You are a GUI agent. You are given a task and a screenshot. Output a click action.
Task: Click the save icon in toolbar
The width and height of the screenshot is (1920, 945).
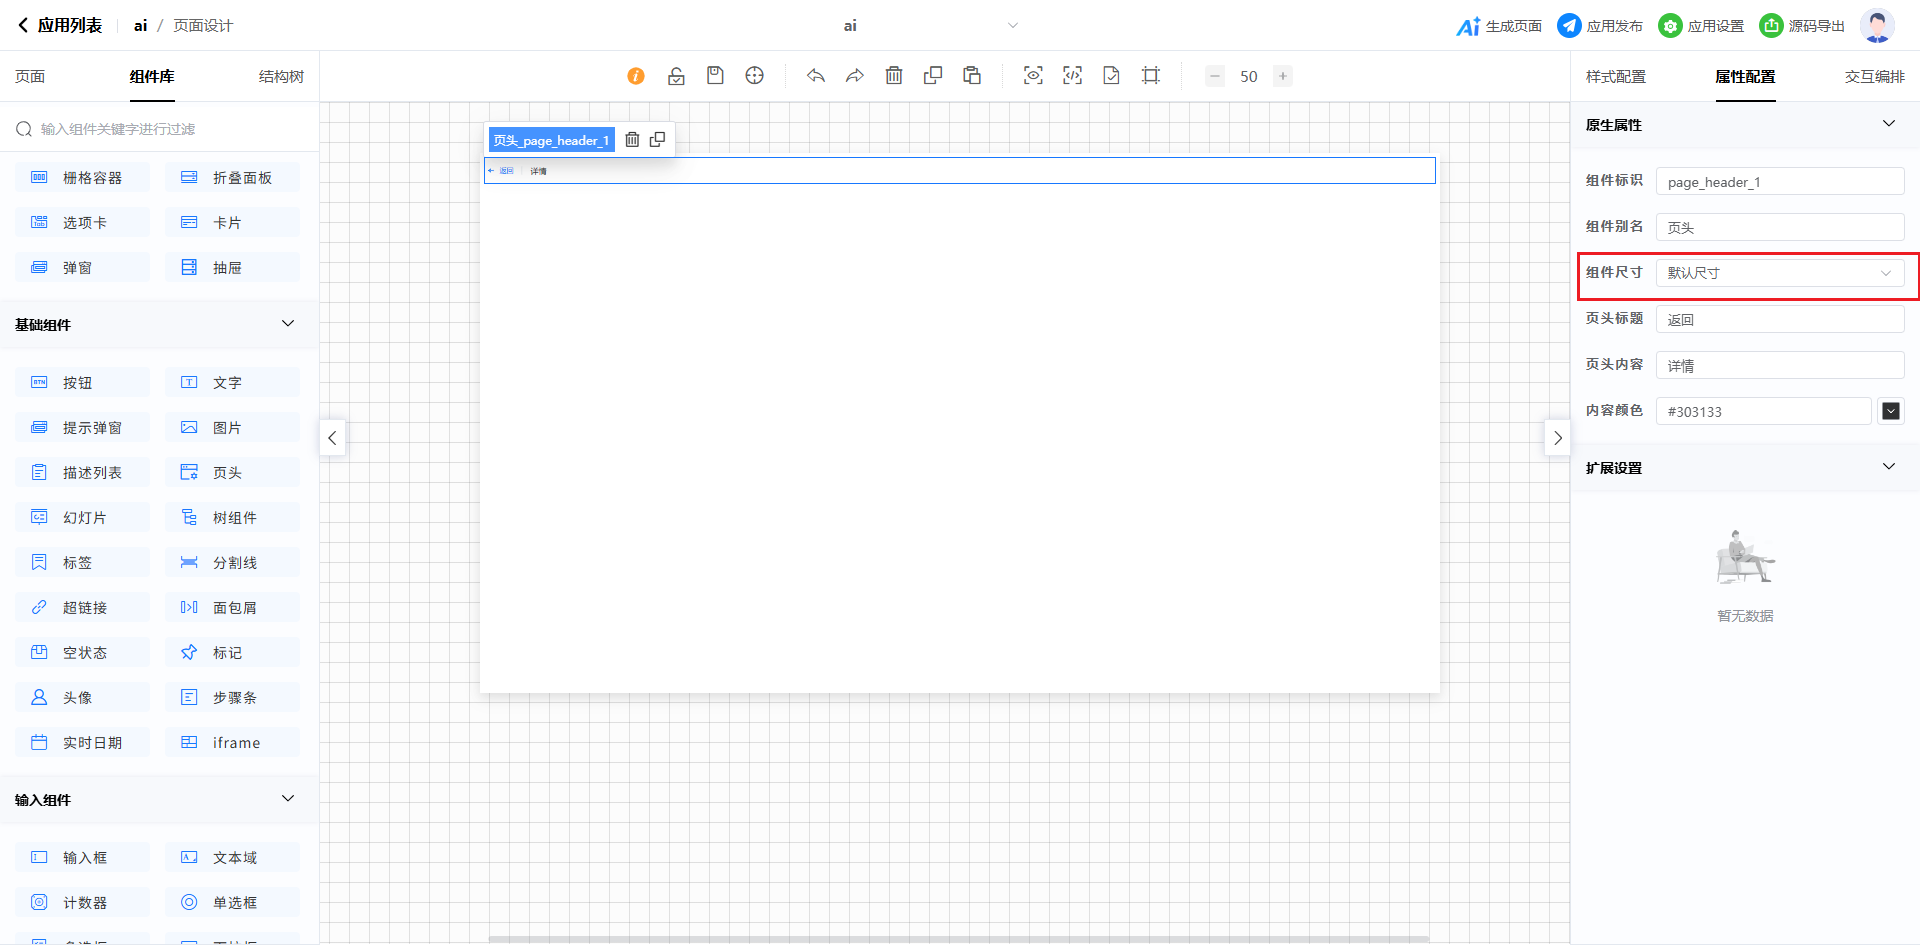point(715,76)
